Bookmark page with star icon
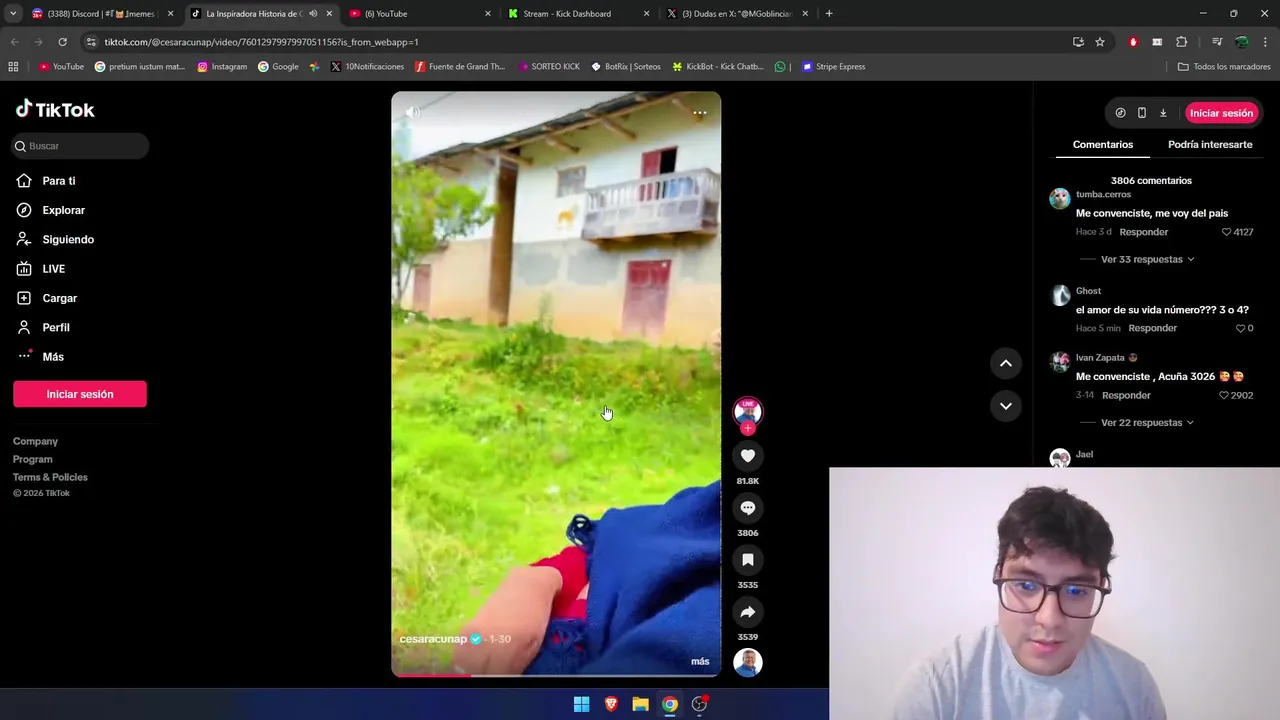The height and width of the screenshot is (720, 1280). coord(1100,42)
